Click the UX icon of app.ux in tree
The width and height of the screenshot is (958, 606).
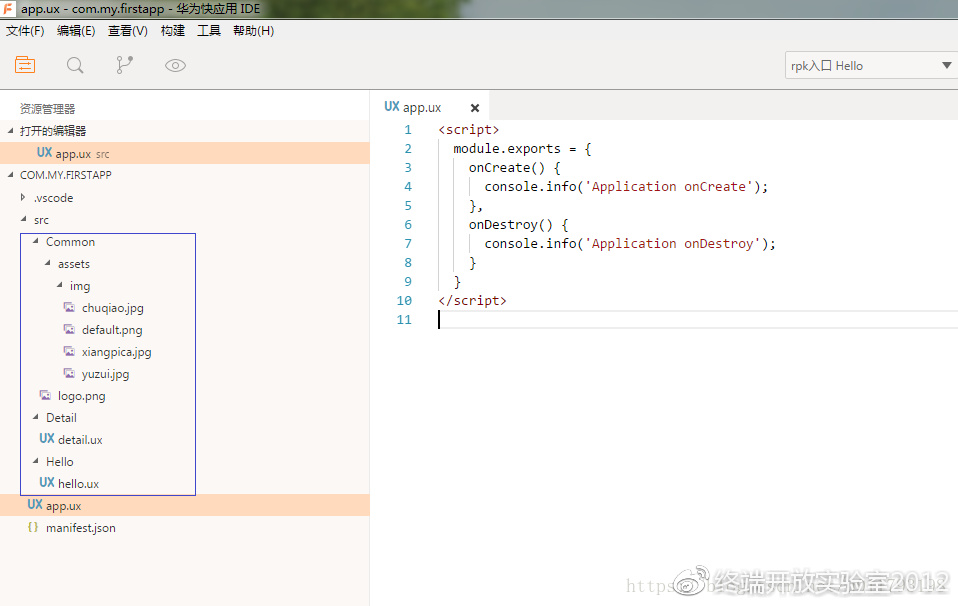[35, 505]
